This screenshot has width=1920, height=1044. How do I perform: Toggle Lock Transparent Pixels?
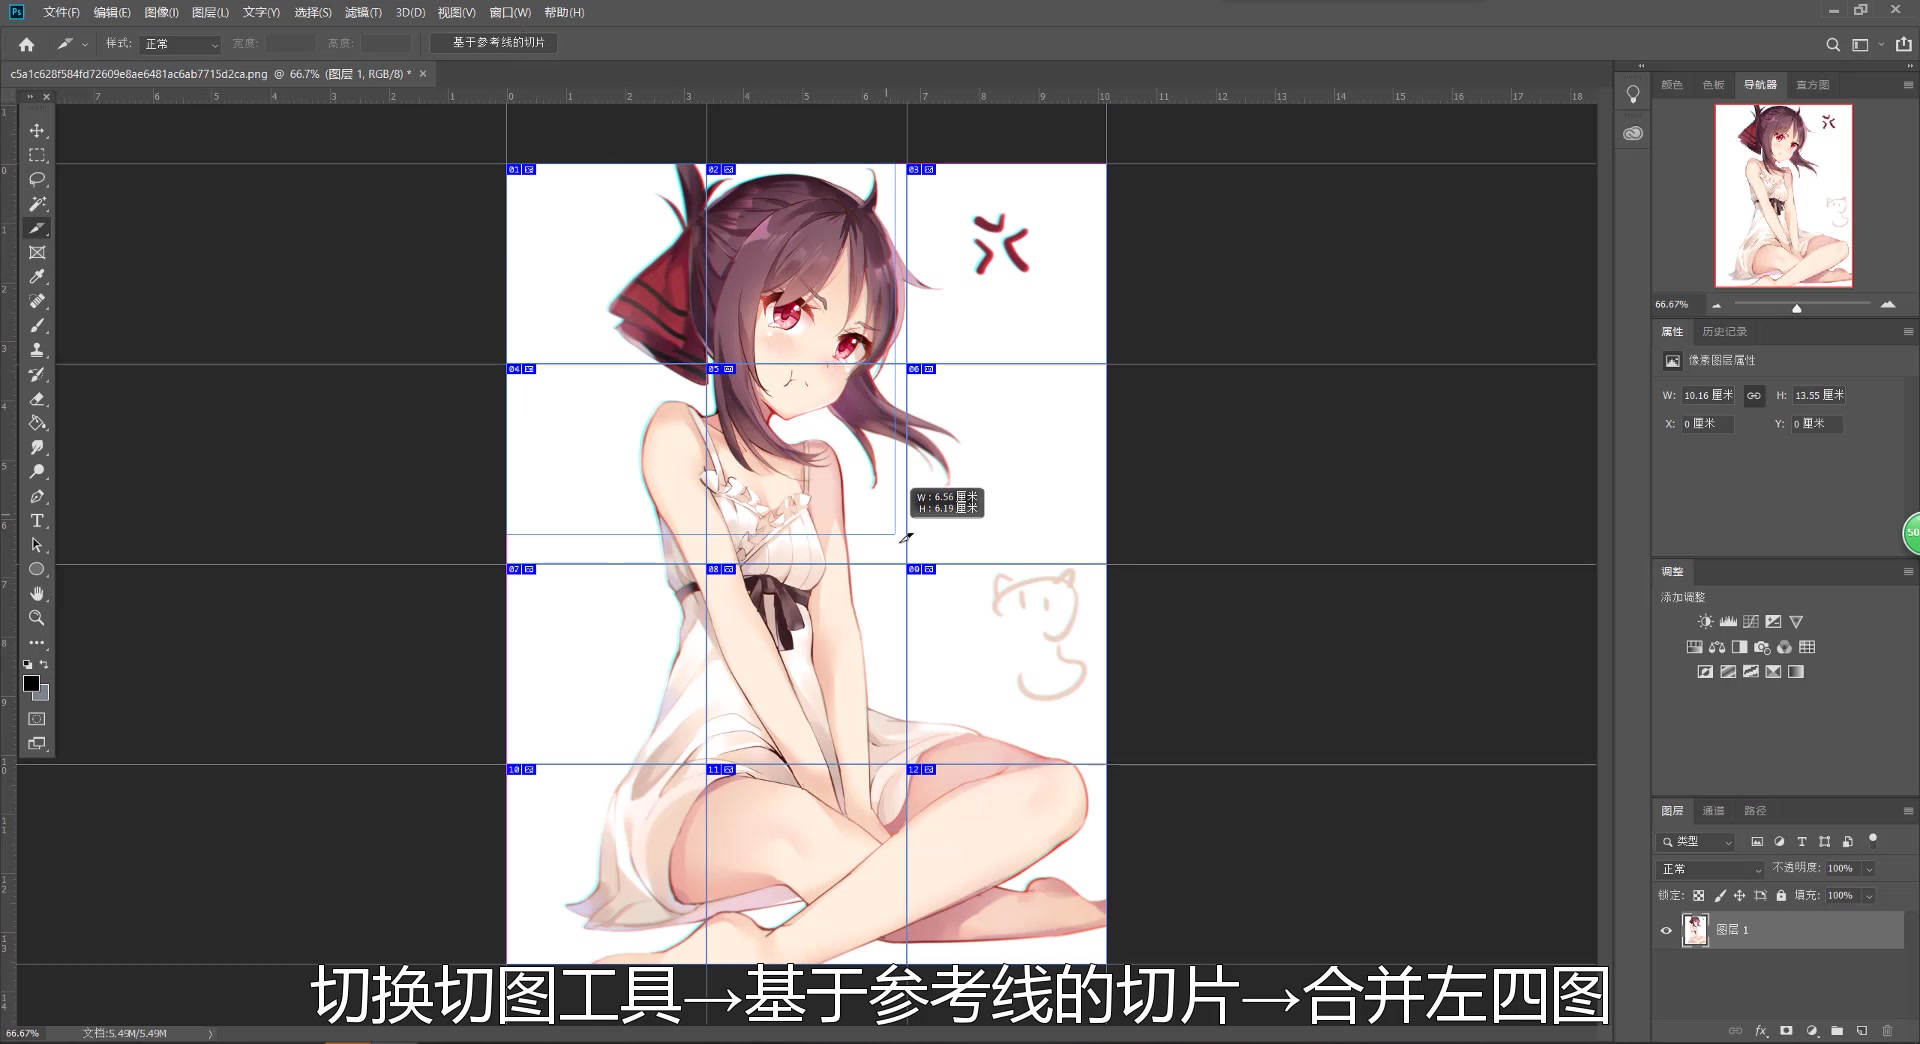click(x=1698, y=896)
